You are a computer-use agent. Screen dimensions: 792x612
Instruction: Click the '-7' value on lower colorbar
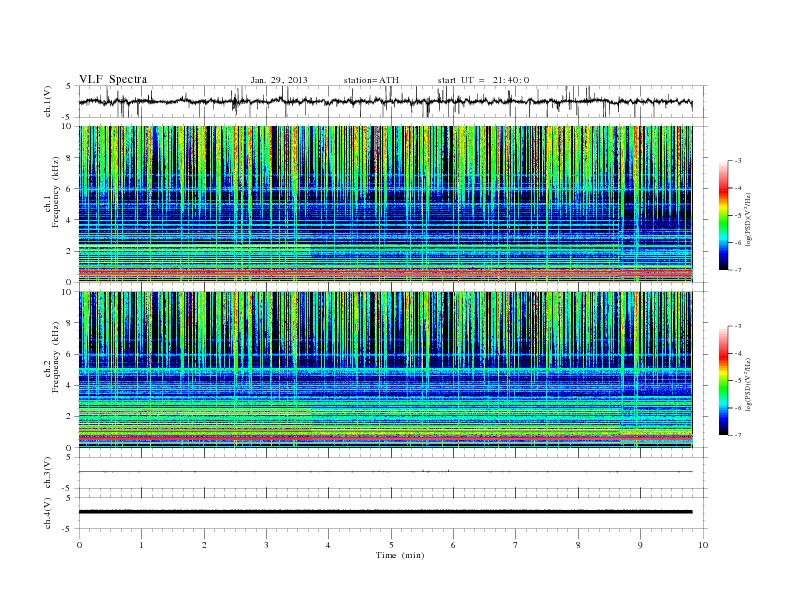click(738, 435)
